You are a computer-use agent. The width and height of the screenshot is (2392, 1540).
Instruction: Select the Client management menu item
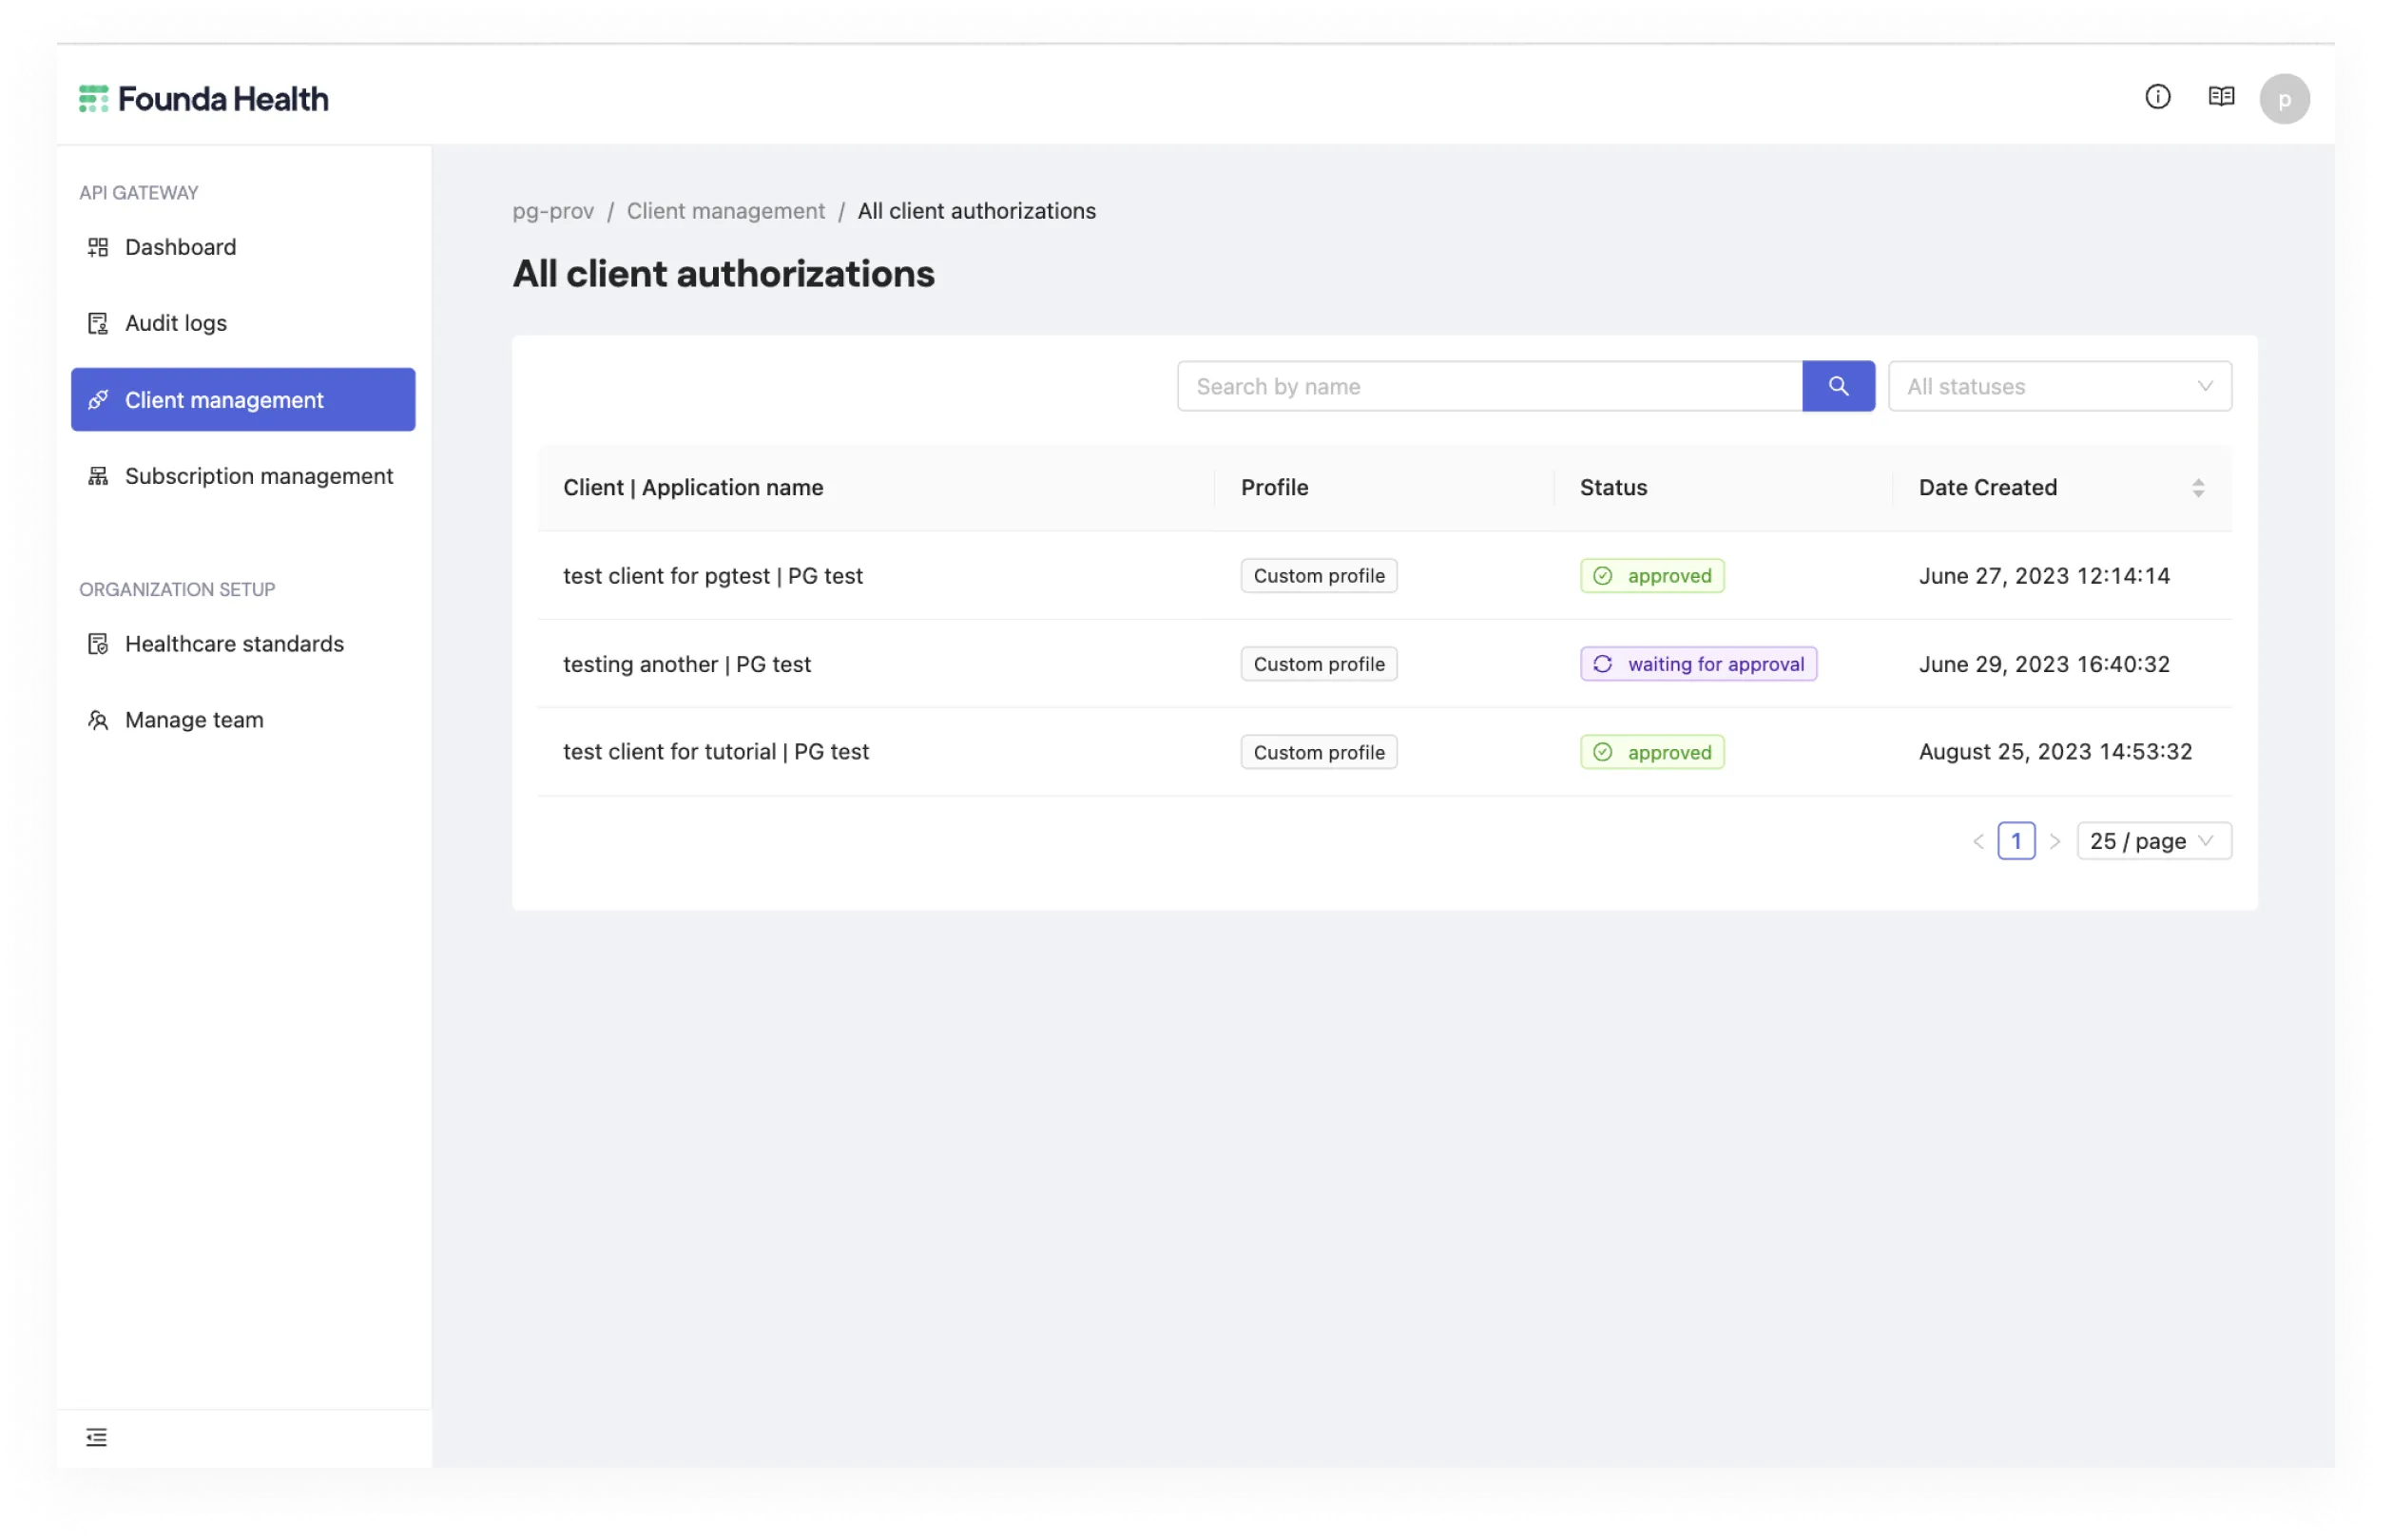(243, 400)
